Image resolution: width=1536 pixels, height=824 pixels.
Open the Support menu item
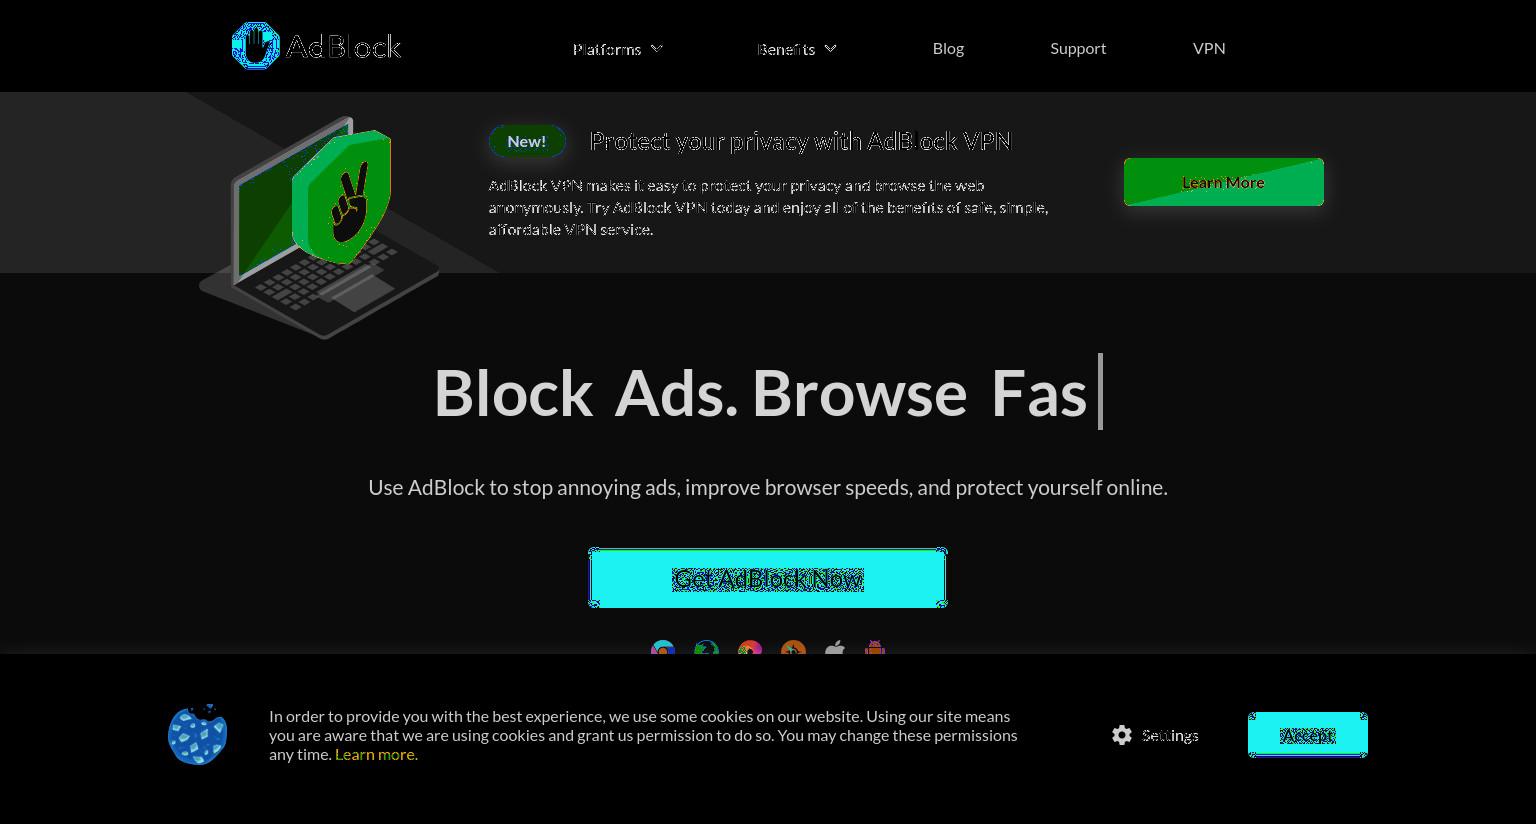coord(1078,48)
